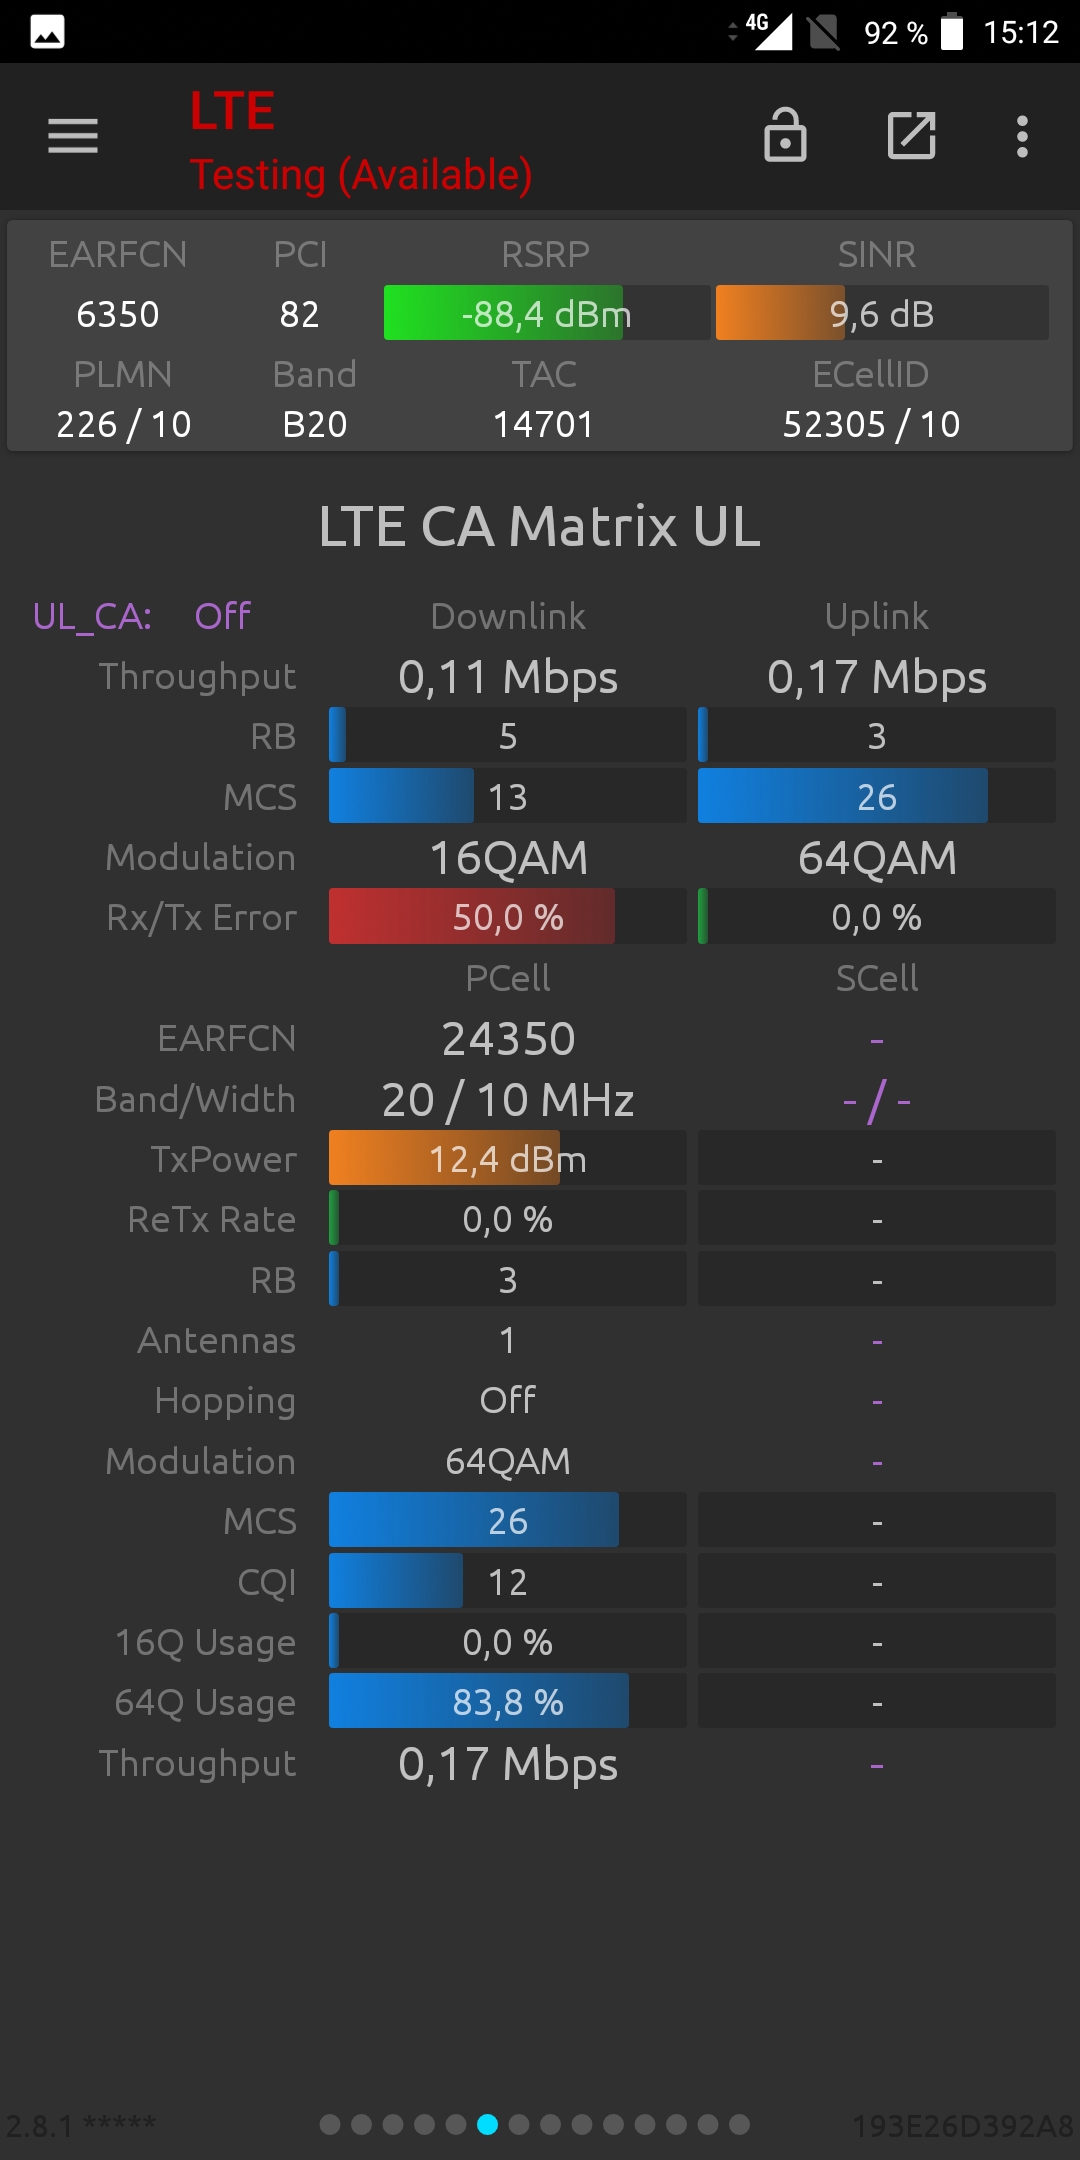Tap the no-SIM status icon
Viewport: 1080px width, 2160px height.
(824, 32)
